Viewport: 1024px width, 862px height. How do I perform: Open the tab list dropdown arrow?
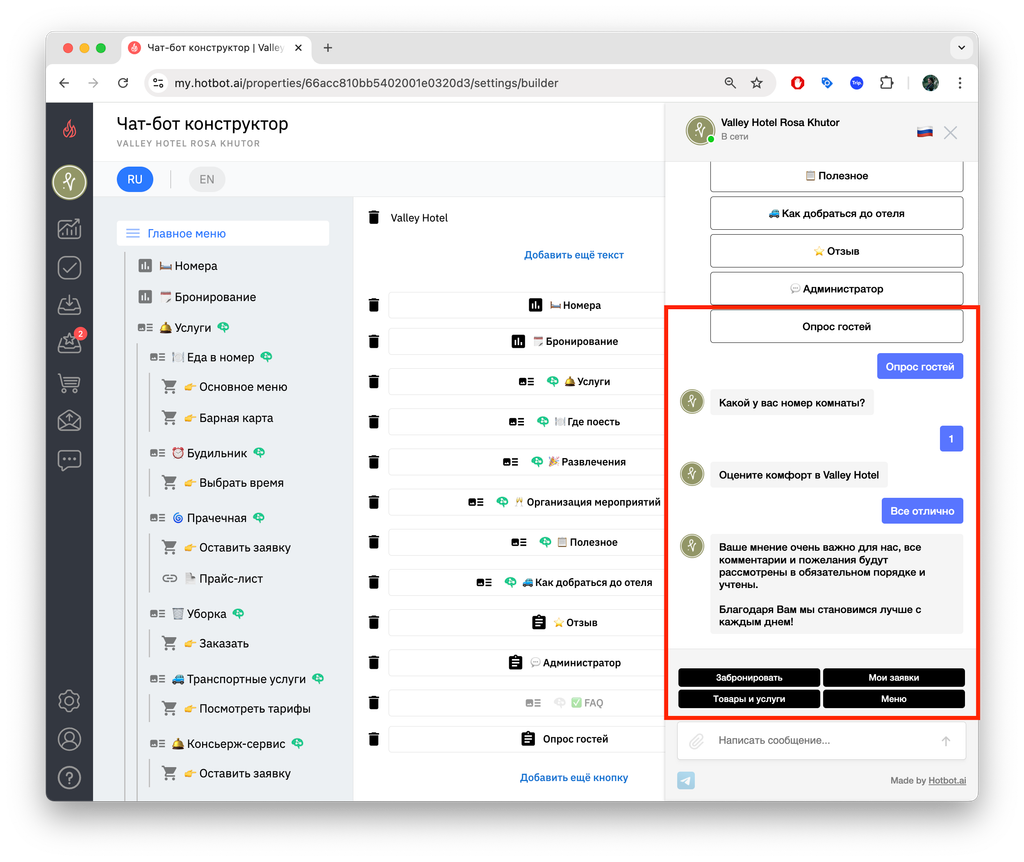pos(961,48)
